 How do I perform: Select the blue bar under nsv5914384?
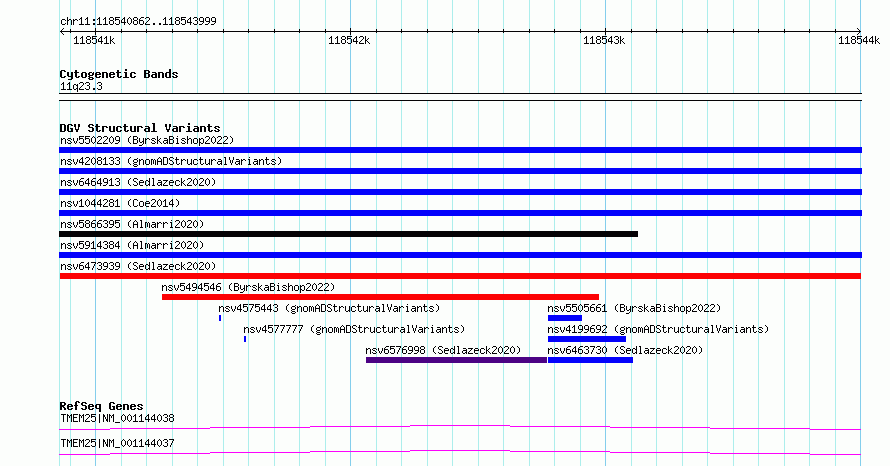tap(460, 255)
